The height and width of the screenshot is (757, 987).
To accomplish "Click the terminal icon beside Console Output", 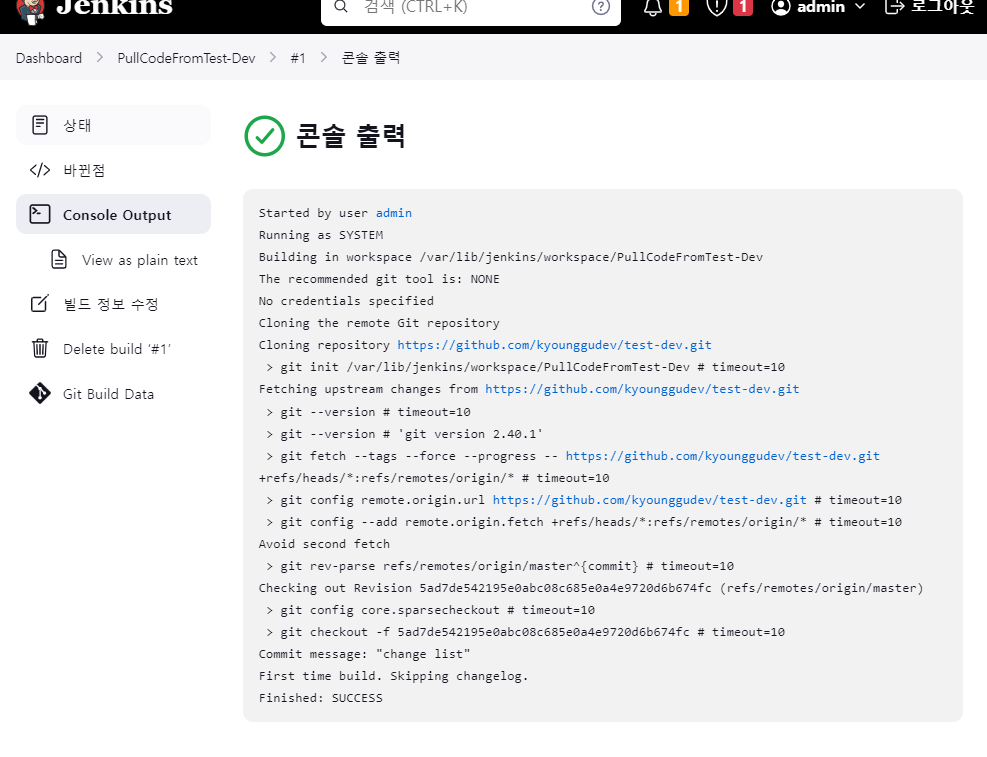I will tap(40, 214).
